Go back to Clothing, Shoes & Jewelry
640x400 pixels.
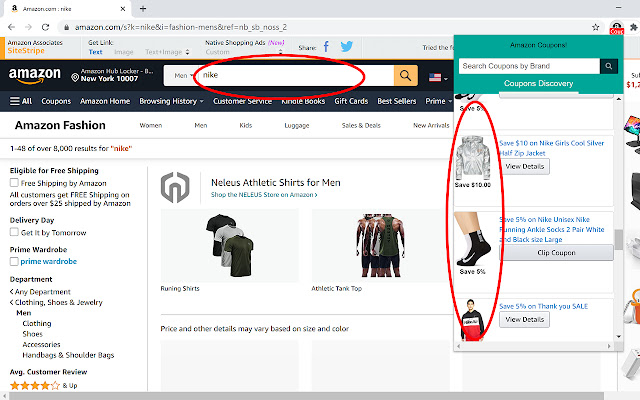tap(56, 302)
